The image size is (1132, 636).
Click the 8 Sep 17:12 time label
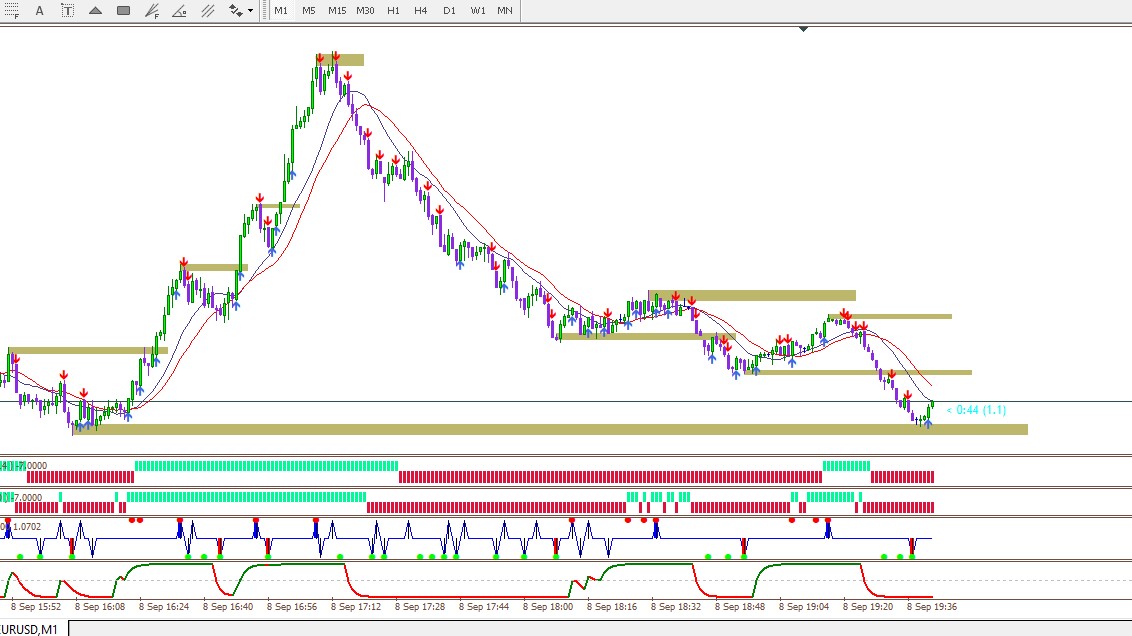[356, 606]
